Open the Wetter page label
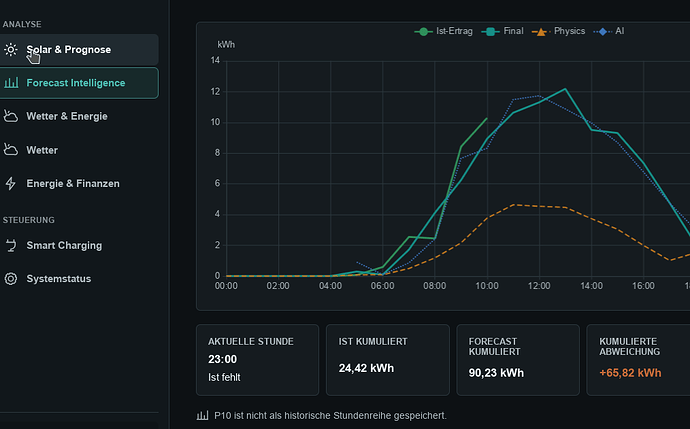Screen dimensions: 690x429 (42, 150)
